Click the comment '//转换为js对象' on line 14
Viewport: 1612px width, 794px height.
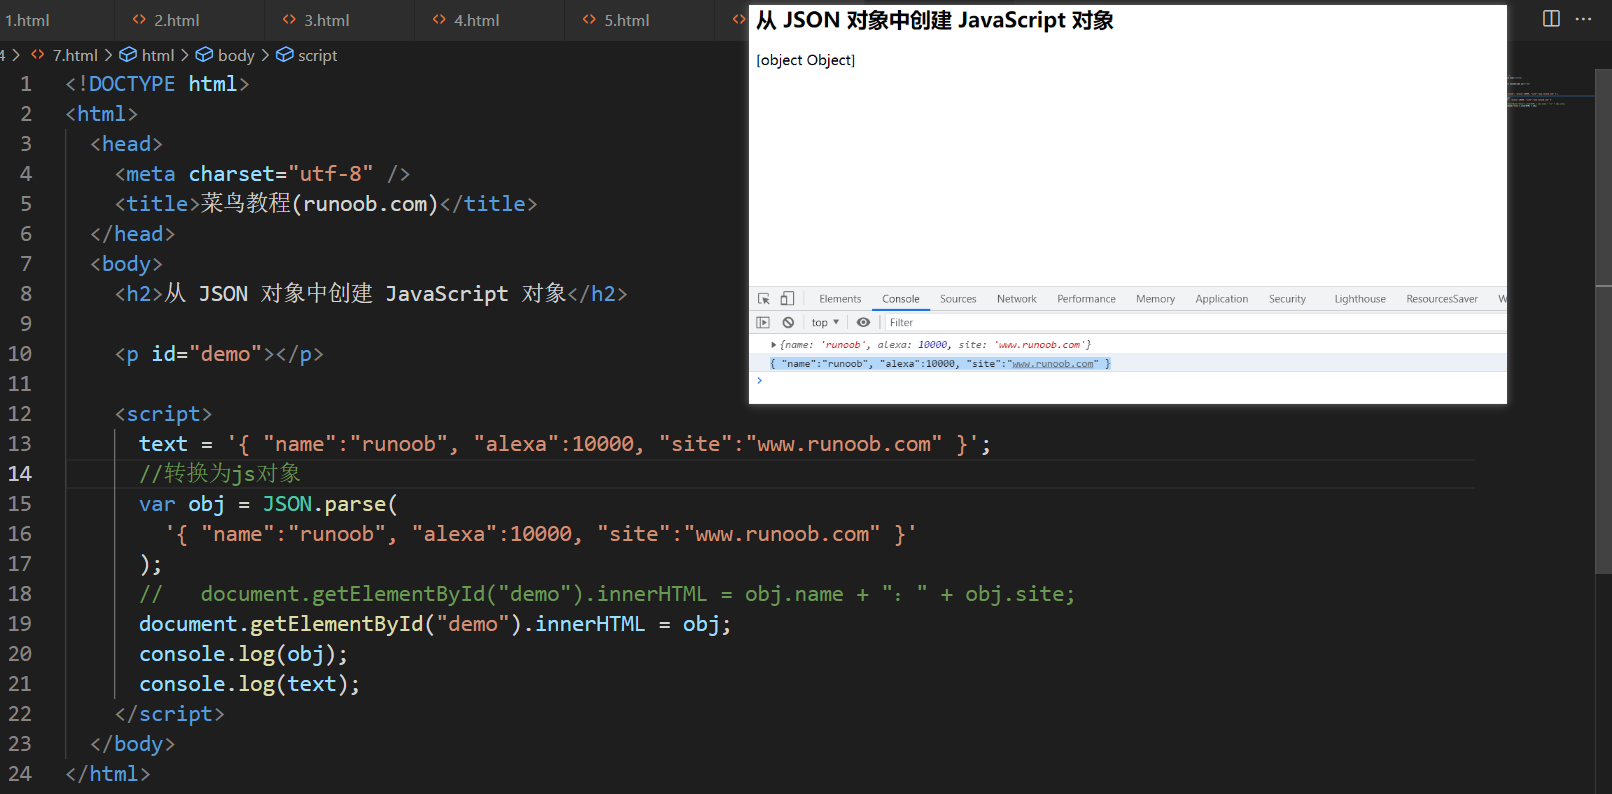point(220,474)
